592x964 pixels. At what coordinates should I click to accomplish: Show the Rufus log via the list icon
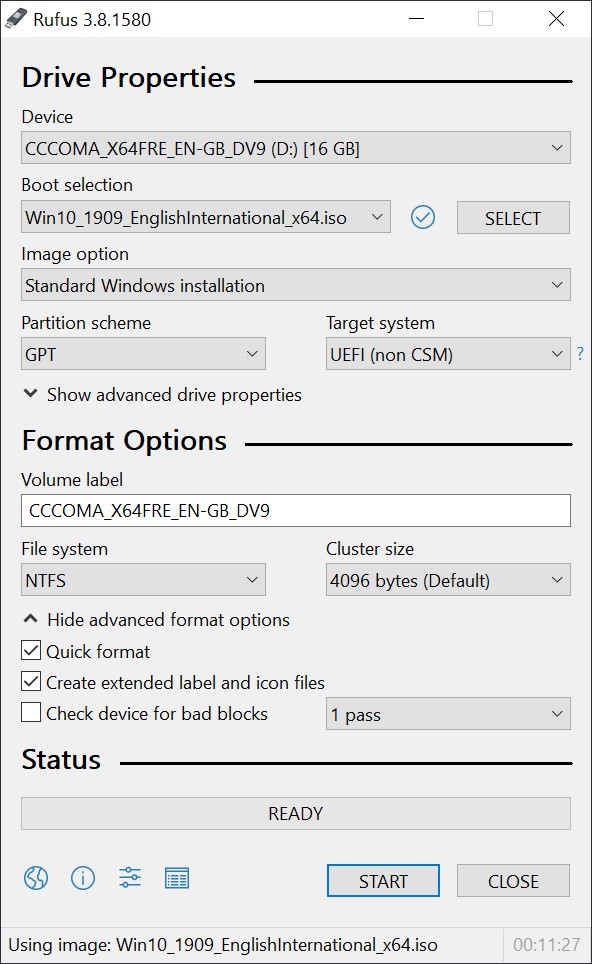click(x=177, y=879)
